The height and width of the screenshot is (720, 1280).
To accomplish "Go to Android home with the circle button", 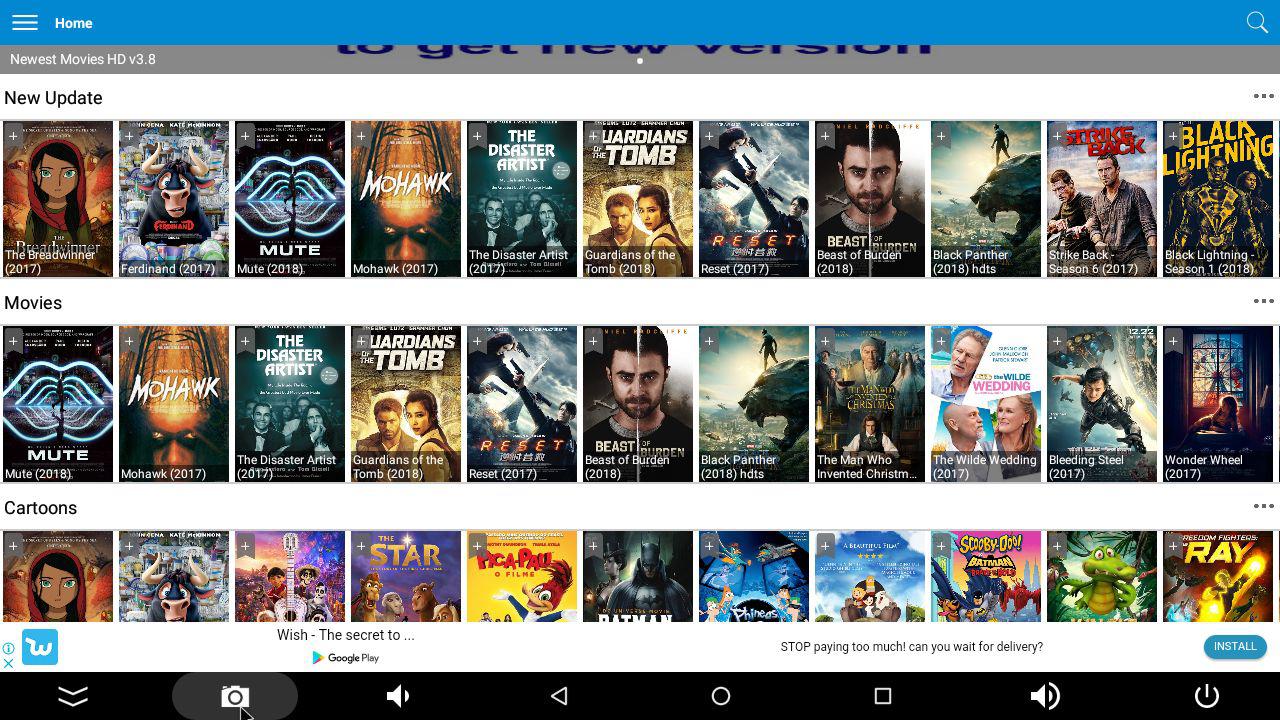I will [720, 696].
